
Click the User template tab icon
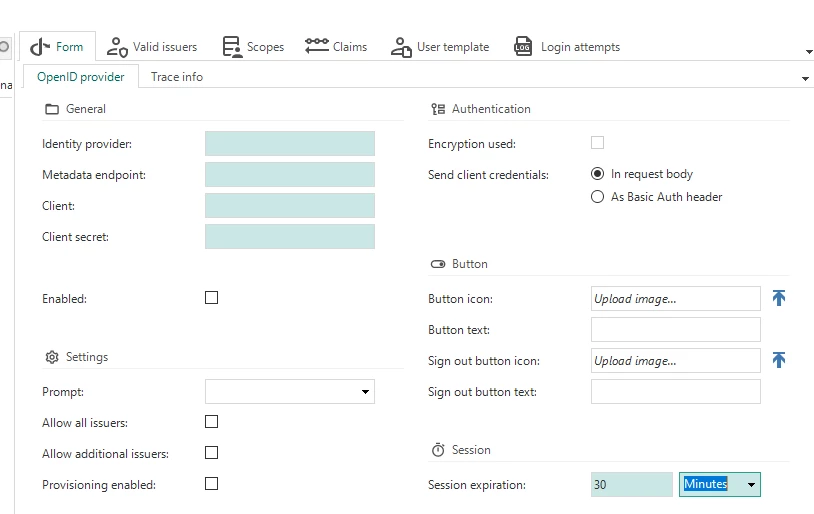(401, 46)
